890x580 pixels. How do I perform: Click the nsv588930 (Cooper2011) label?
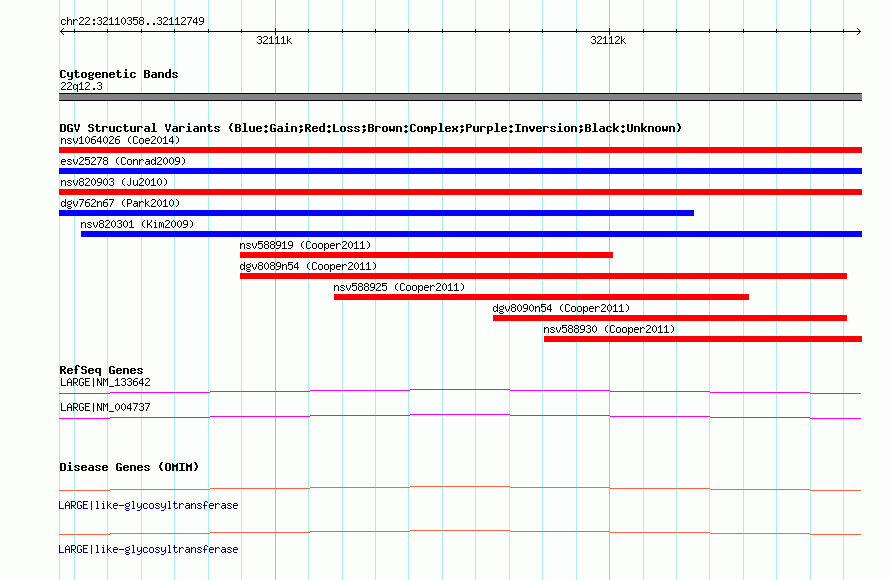609,329
